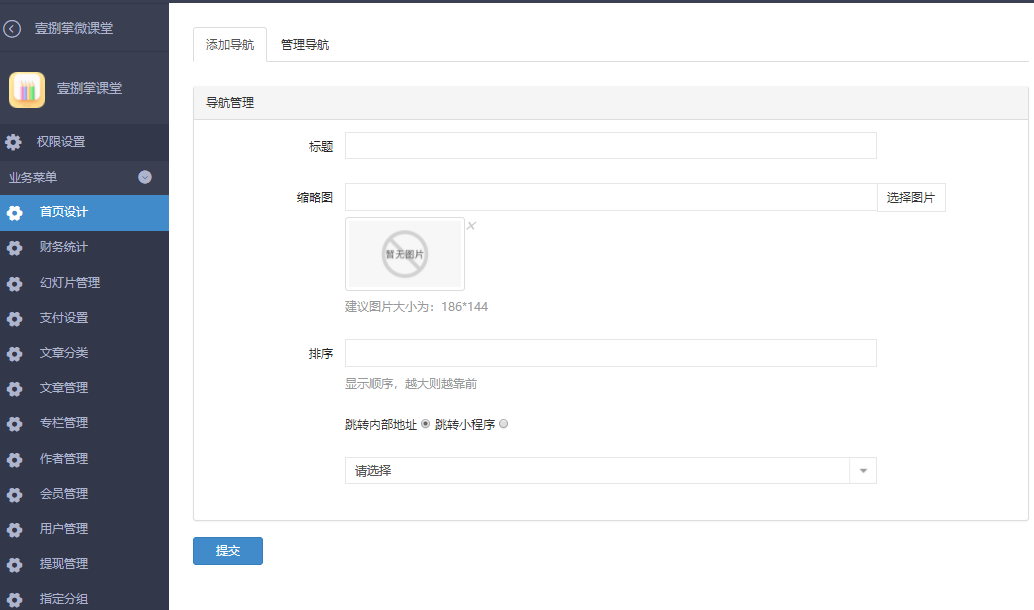
Task: Click the gear icon next to 文章分类
Action: (x=15, y=353)
